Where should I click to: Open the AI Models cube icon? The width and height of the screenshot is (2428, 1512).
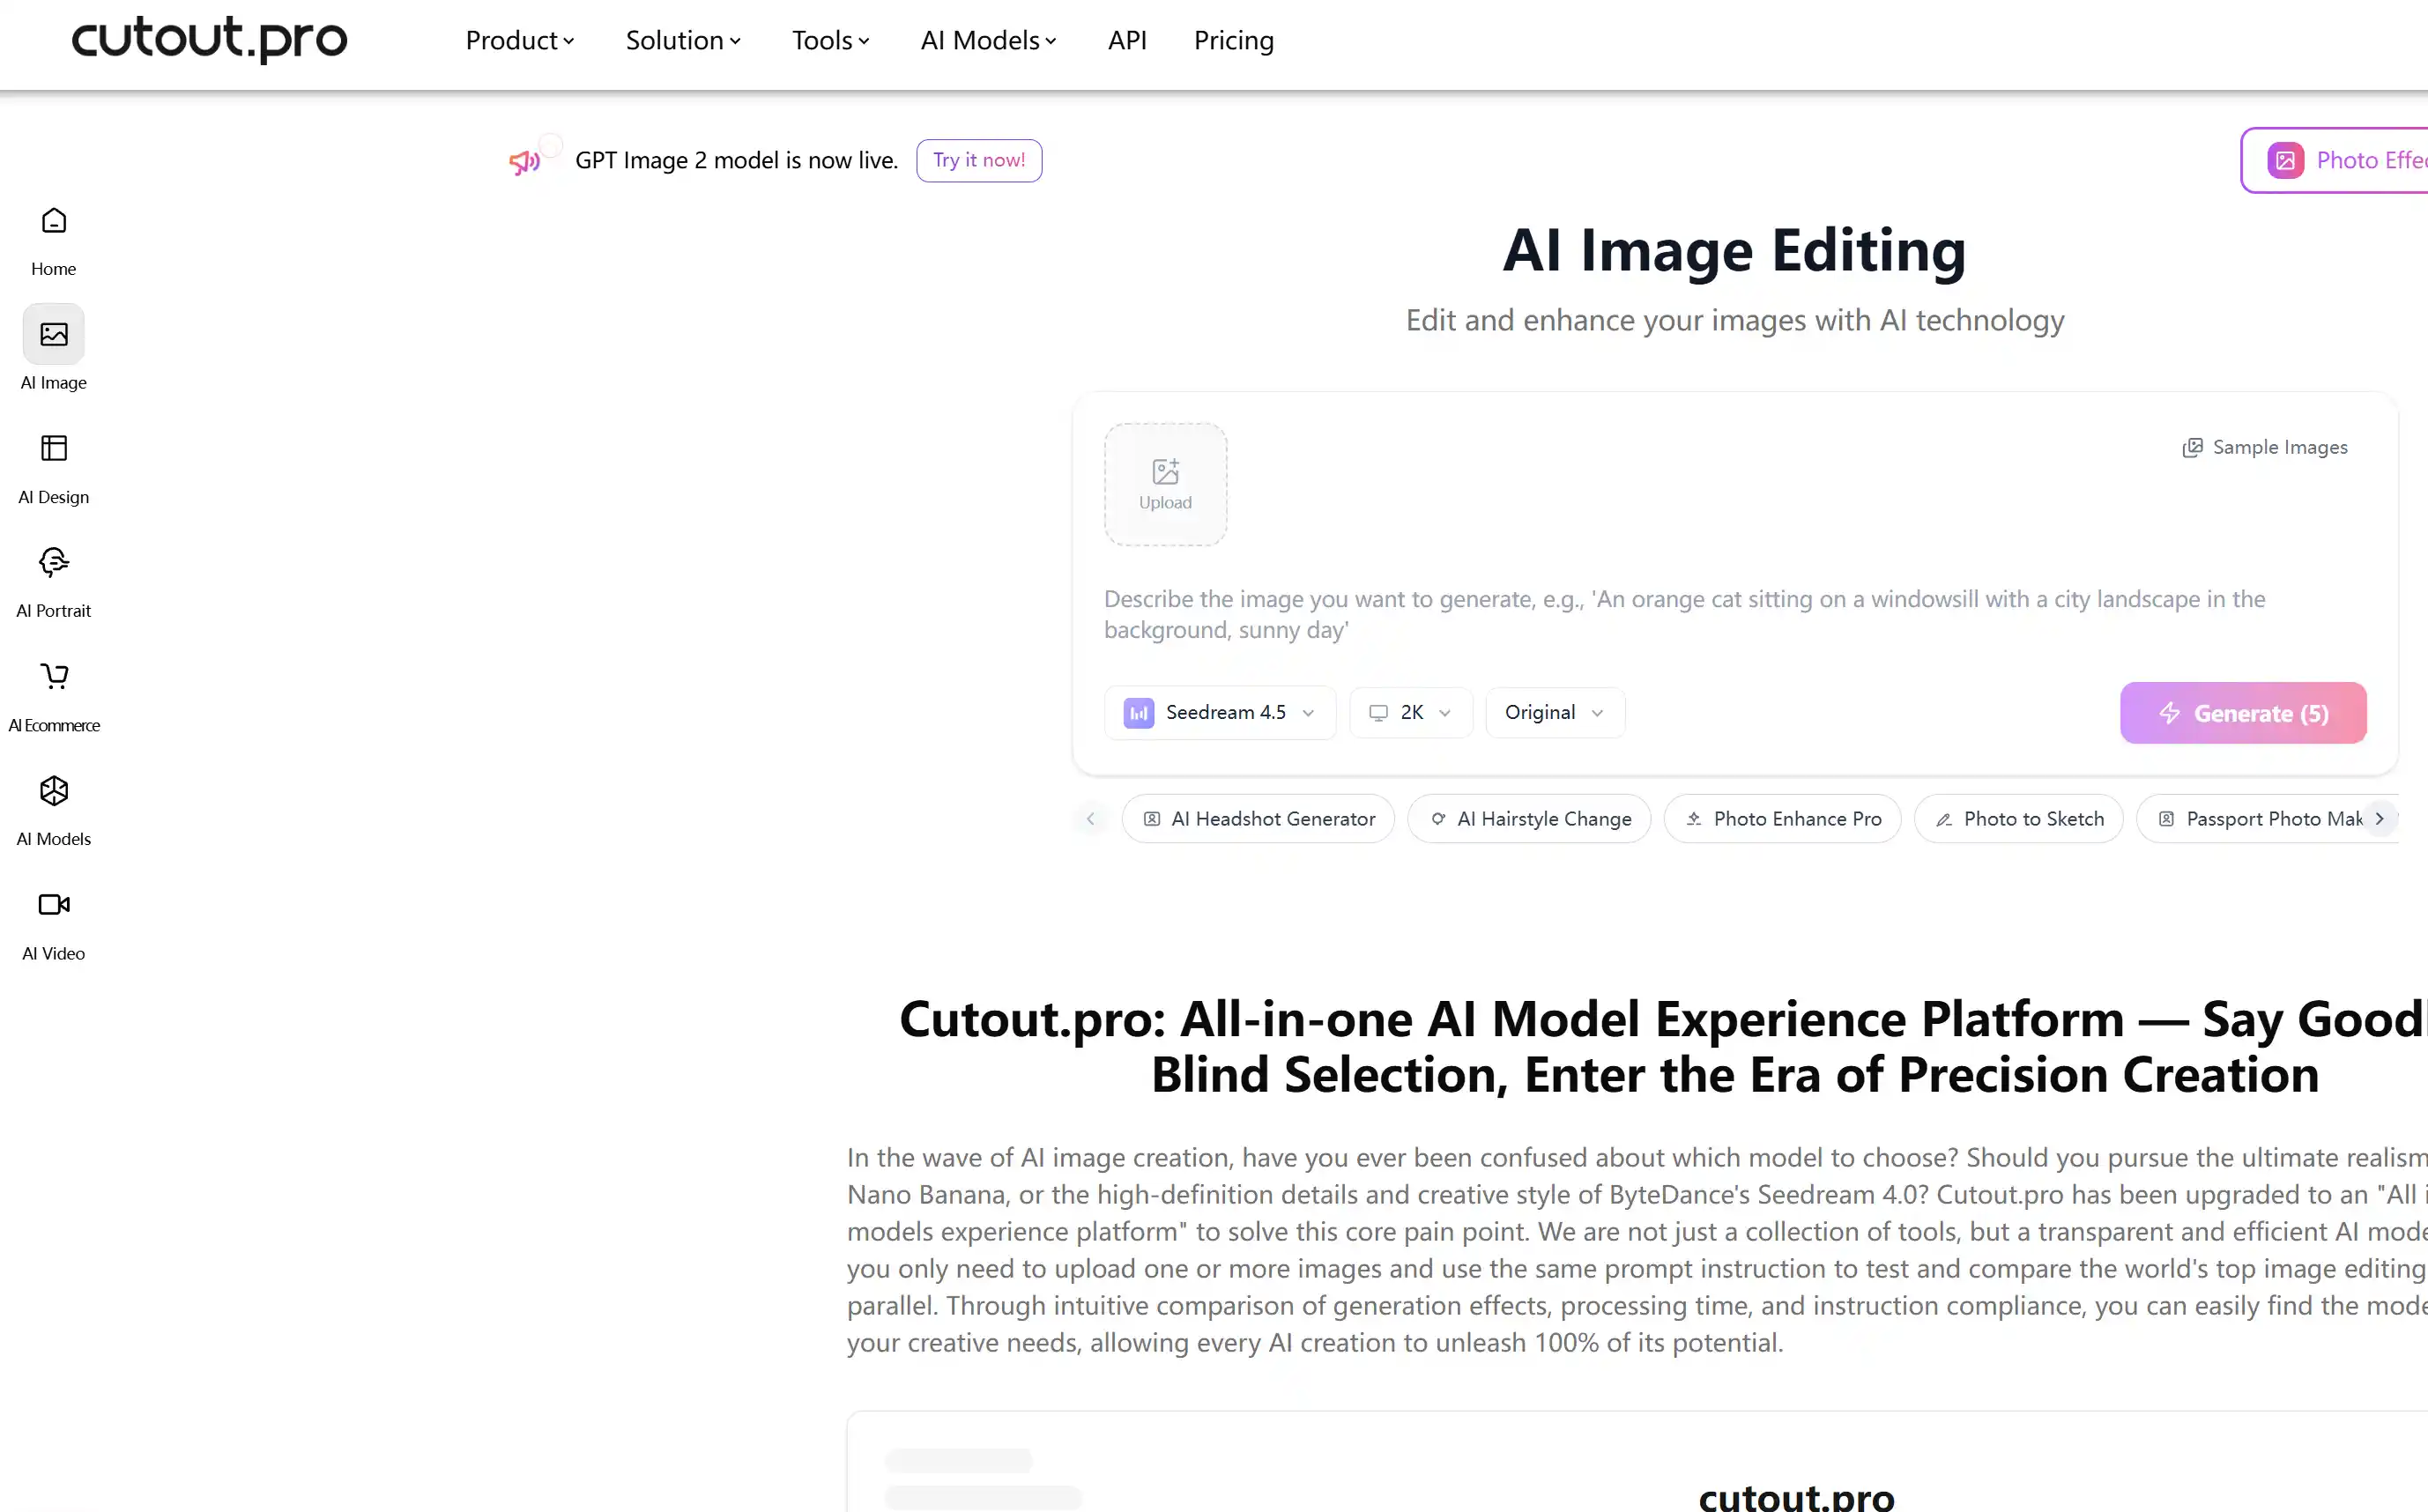[54, 790]
